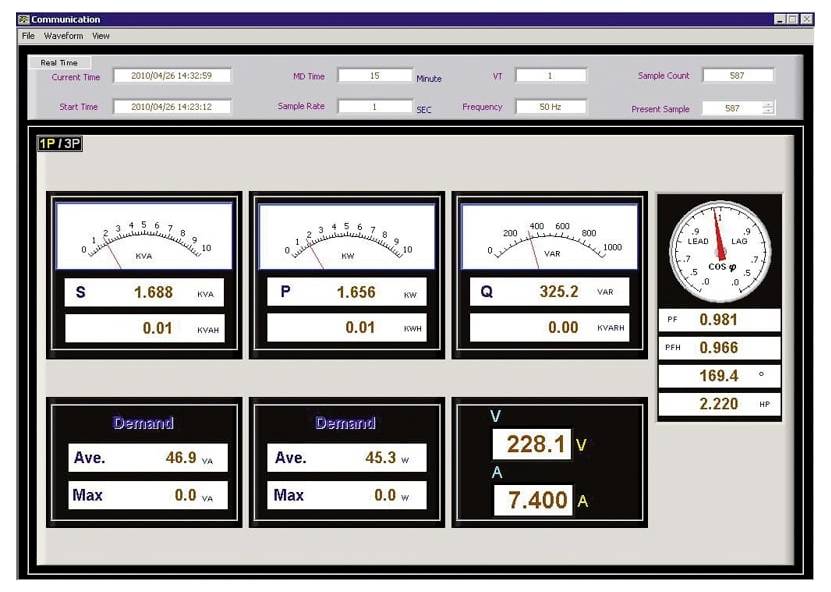Select the 0.01 KWH reading
The image size is (831, 592).
tap(347, 328)
